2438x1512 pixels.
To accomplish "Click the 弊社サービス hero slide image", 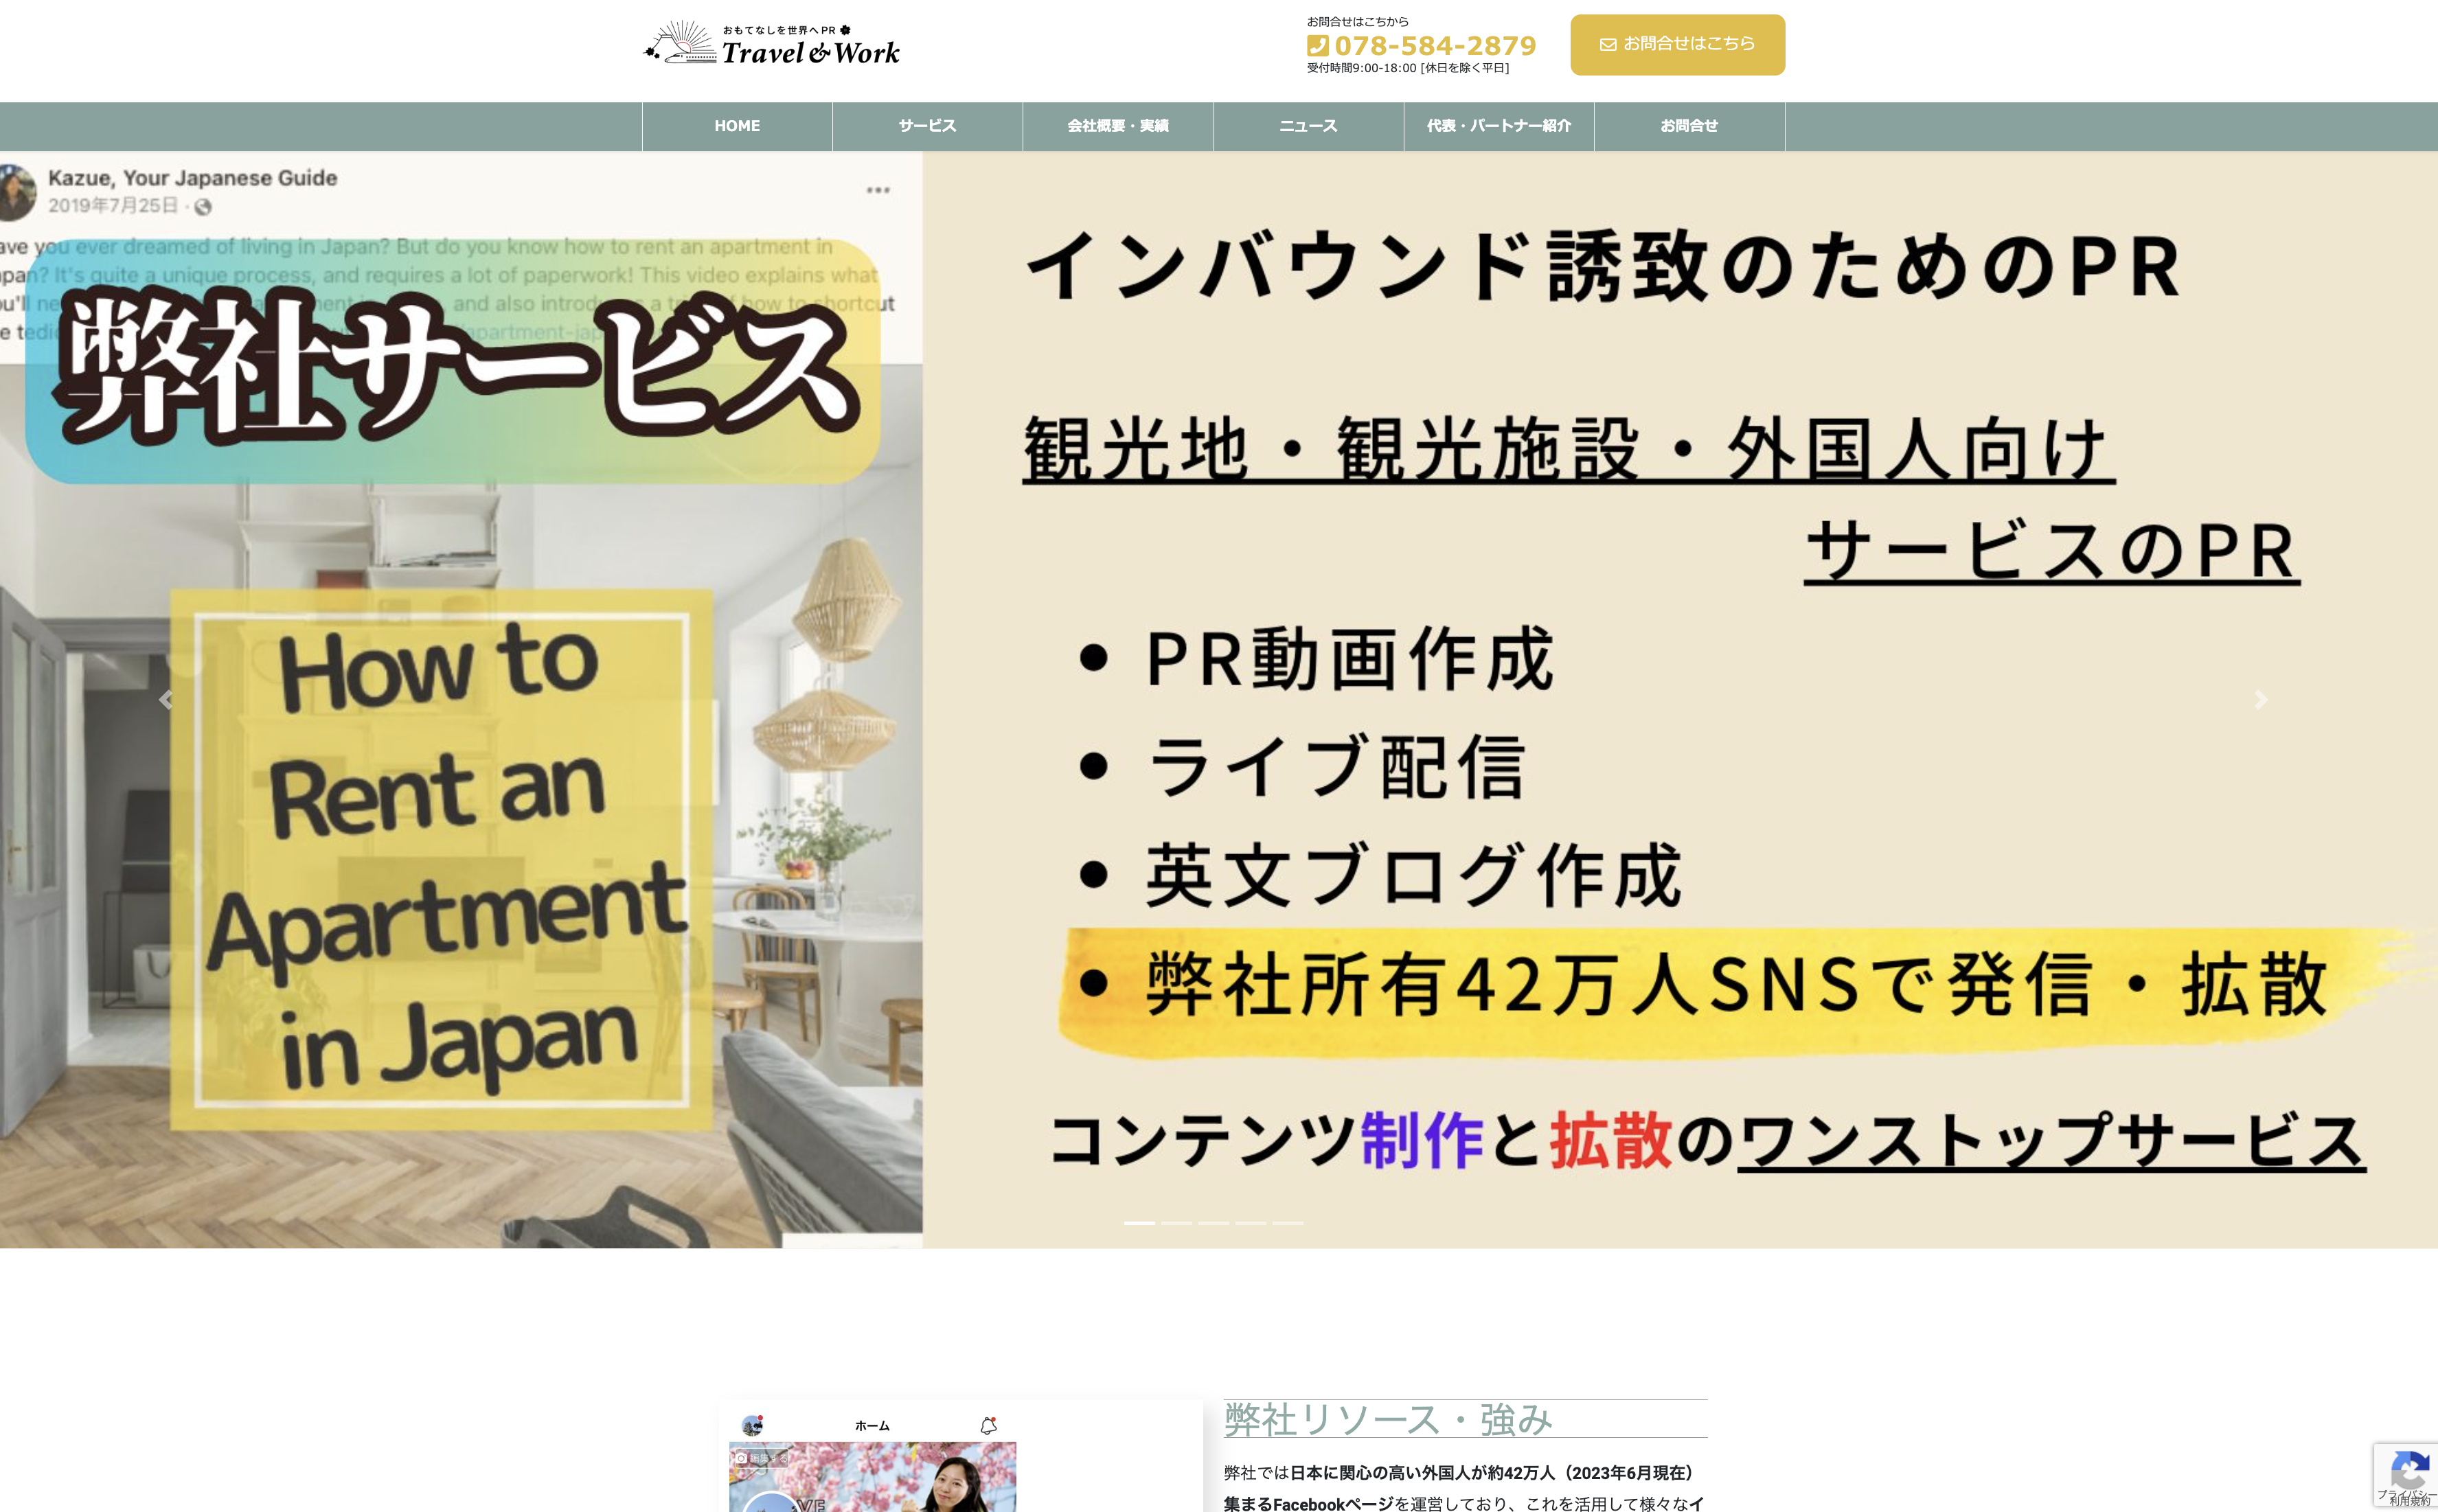I will tap(1219, 700).
